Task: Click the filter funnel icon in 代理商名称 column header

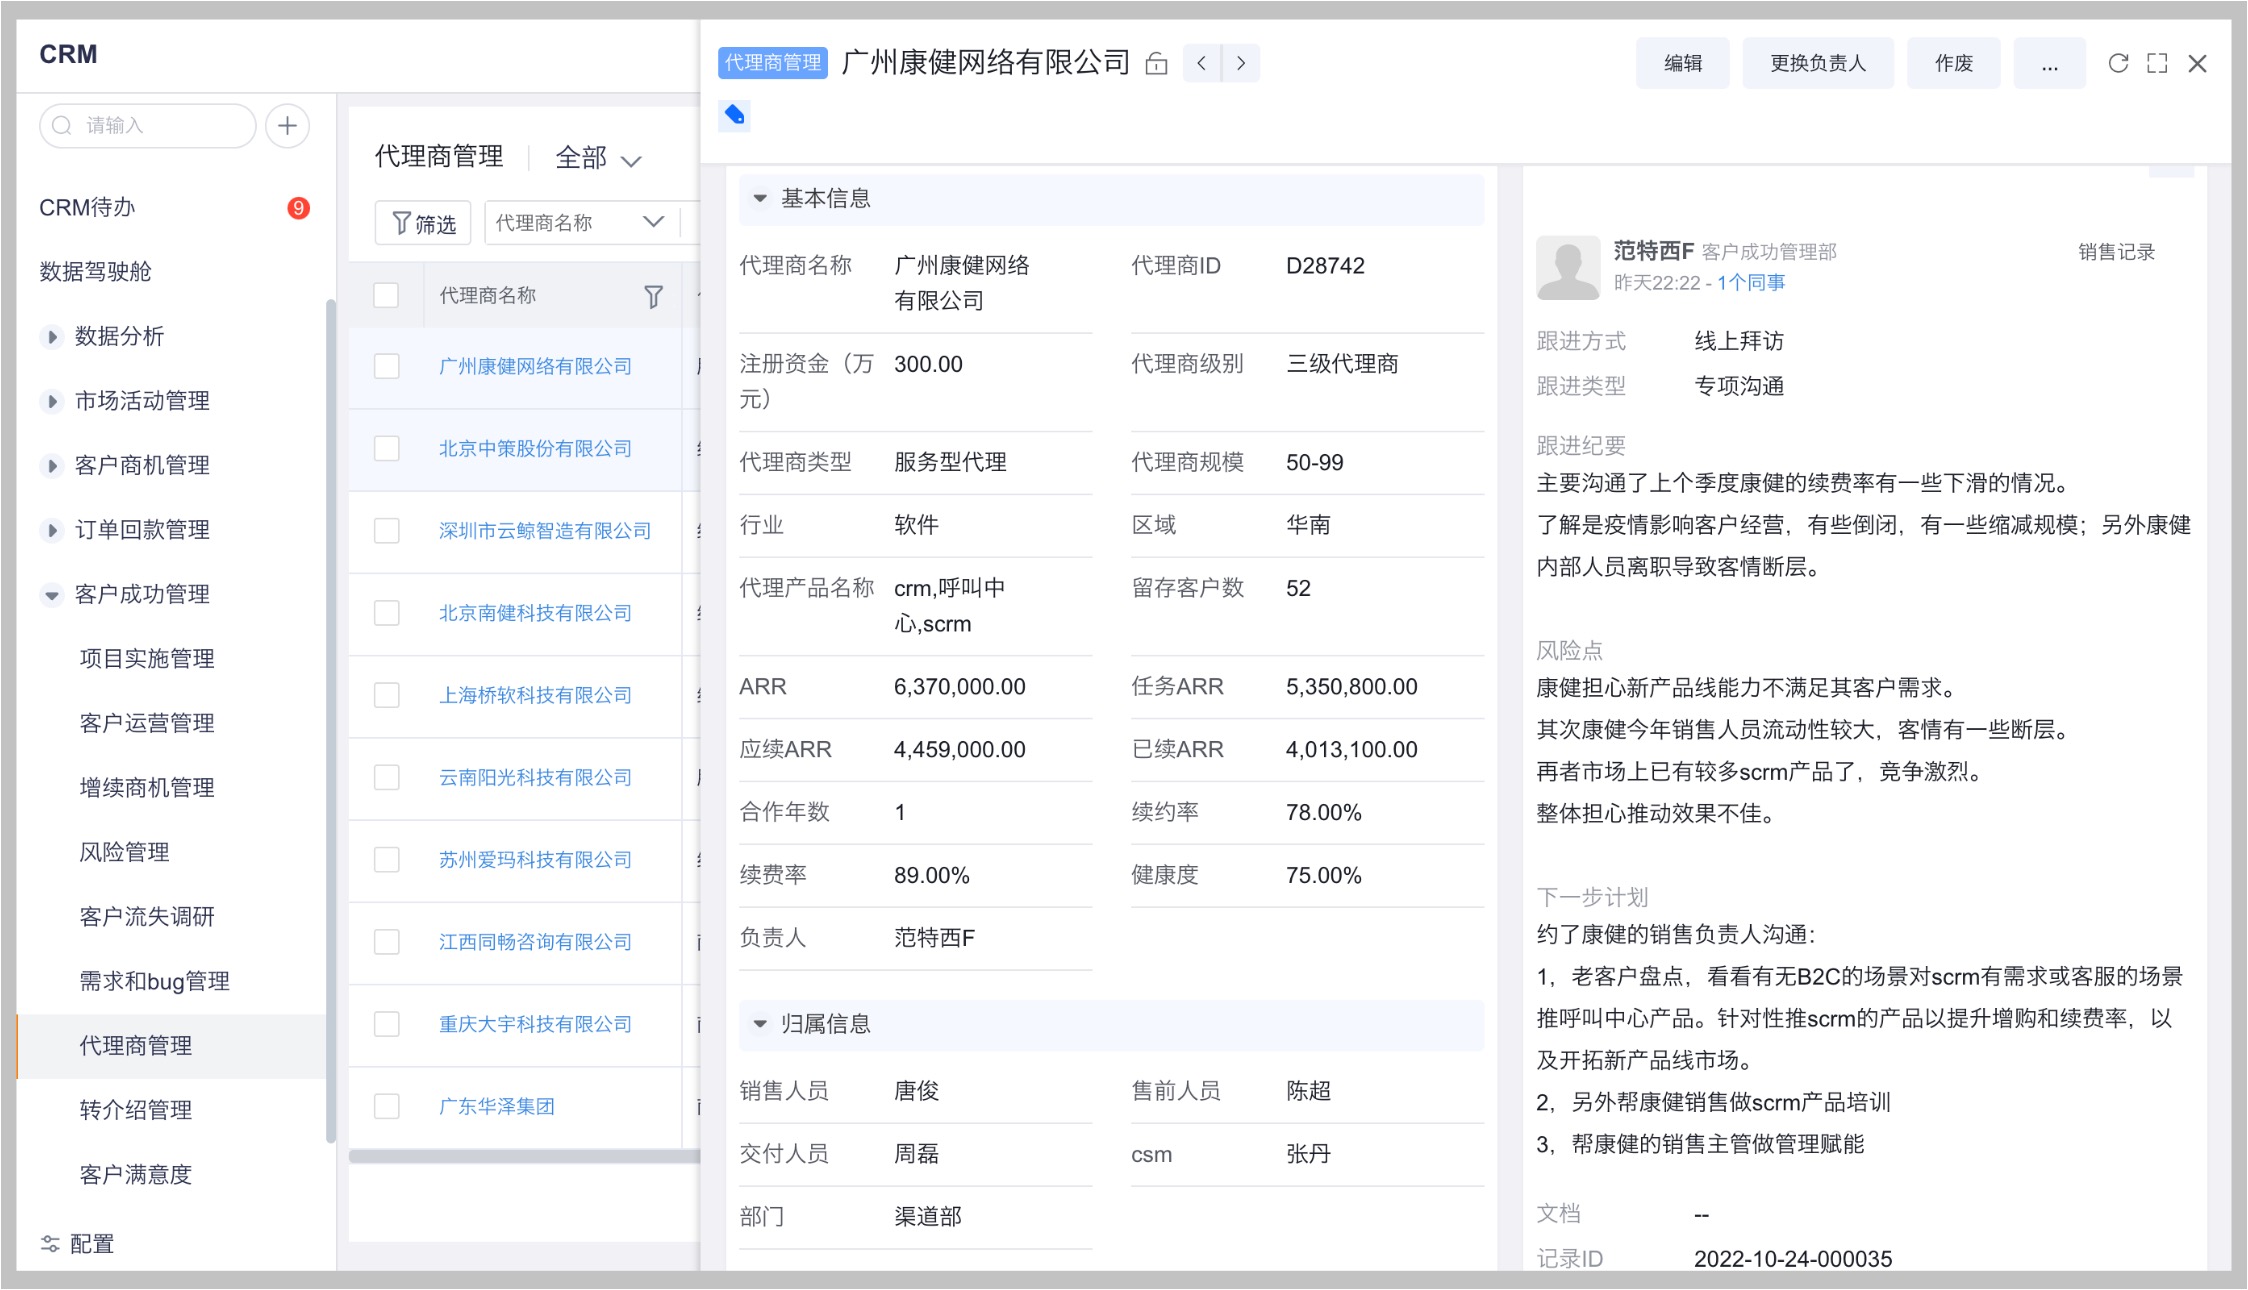Action: click(653, 296)
